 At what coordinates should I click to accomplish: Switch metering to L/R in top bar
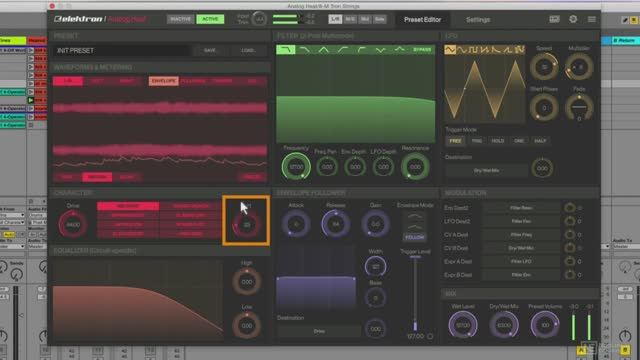(x=335, y=19)
